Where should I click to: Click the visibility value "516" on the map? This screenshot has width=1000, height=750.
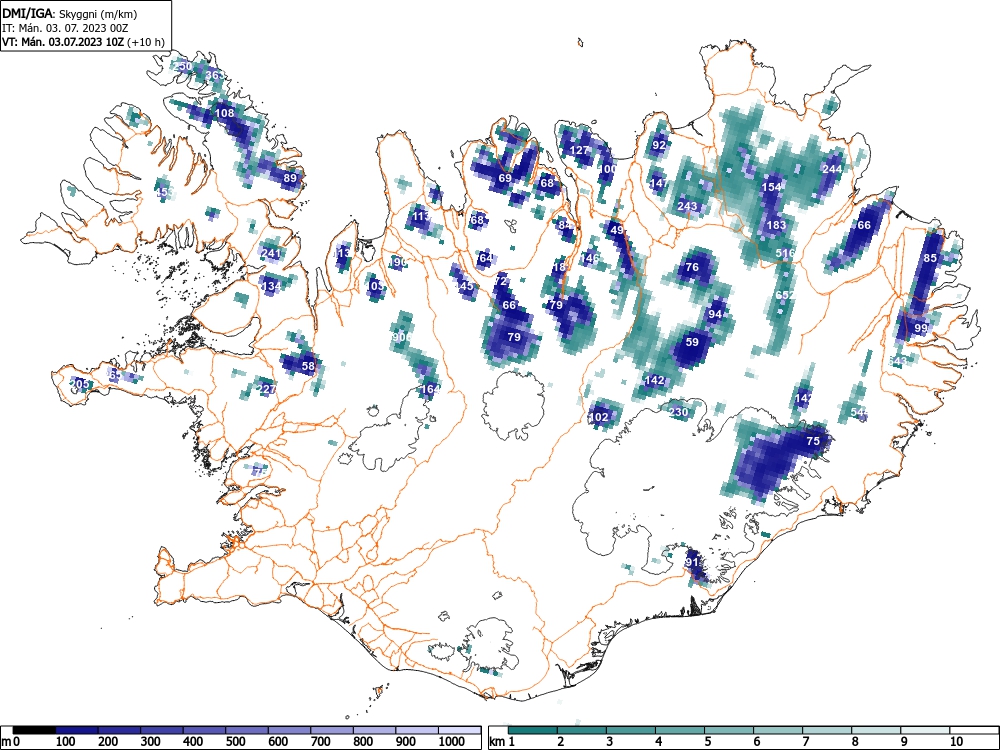pos(785,253)
